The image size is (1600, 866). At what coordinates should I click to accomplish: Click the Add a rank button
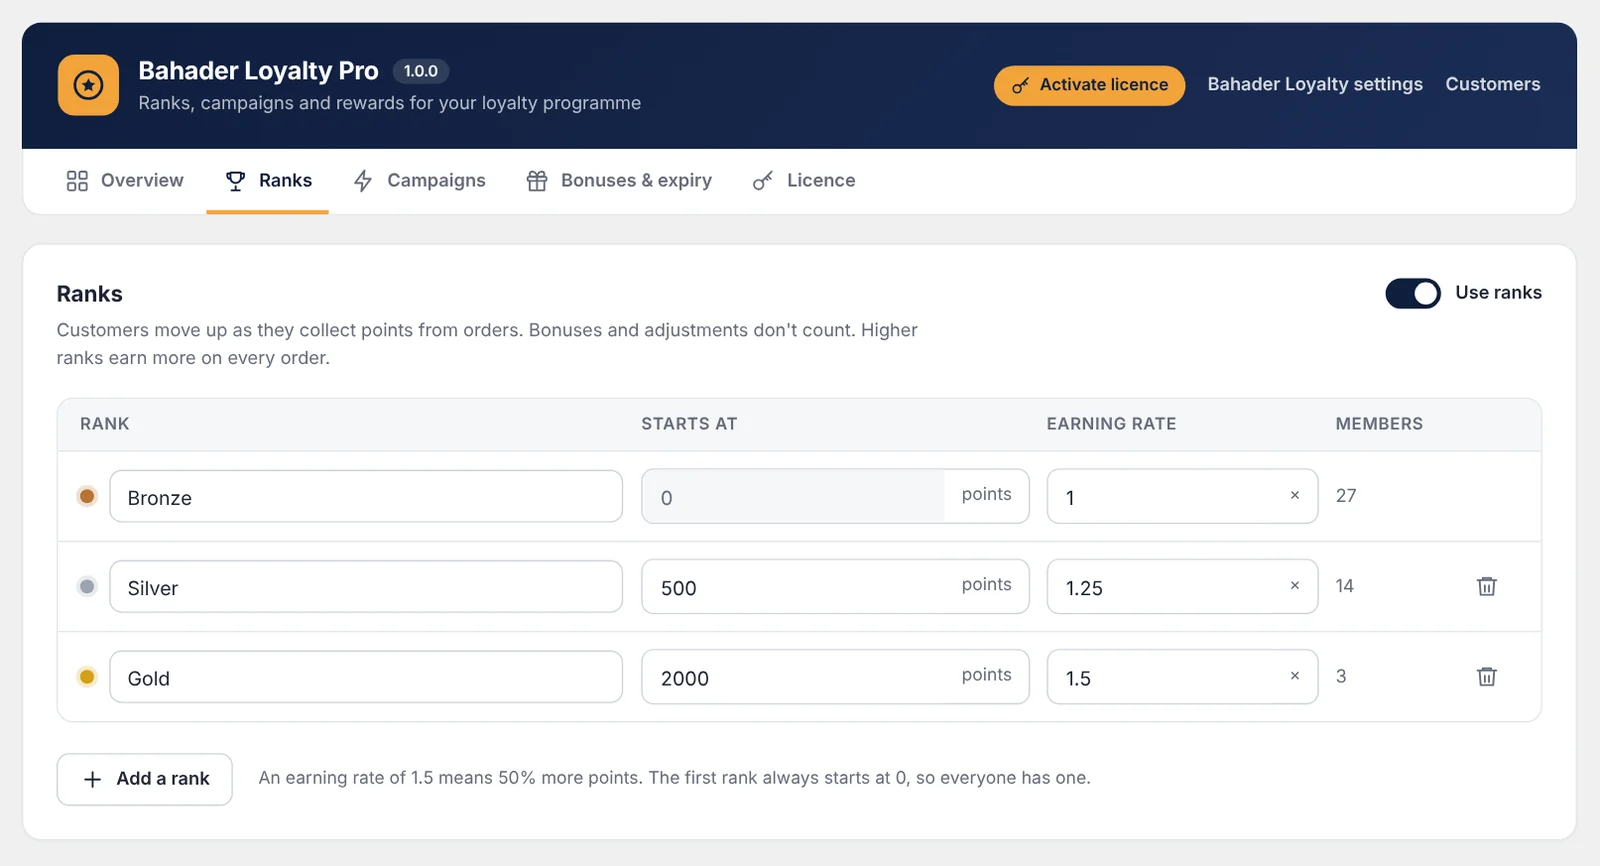[145, 779]
